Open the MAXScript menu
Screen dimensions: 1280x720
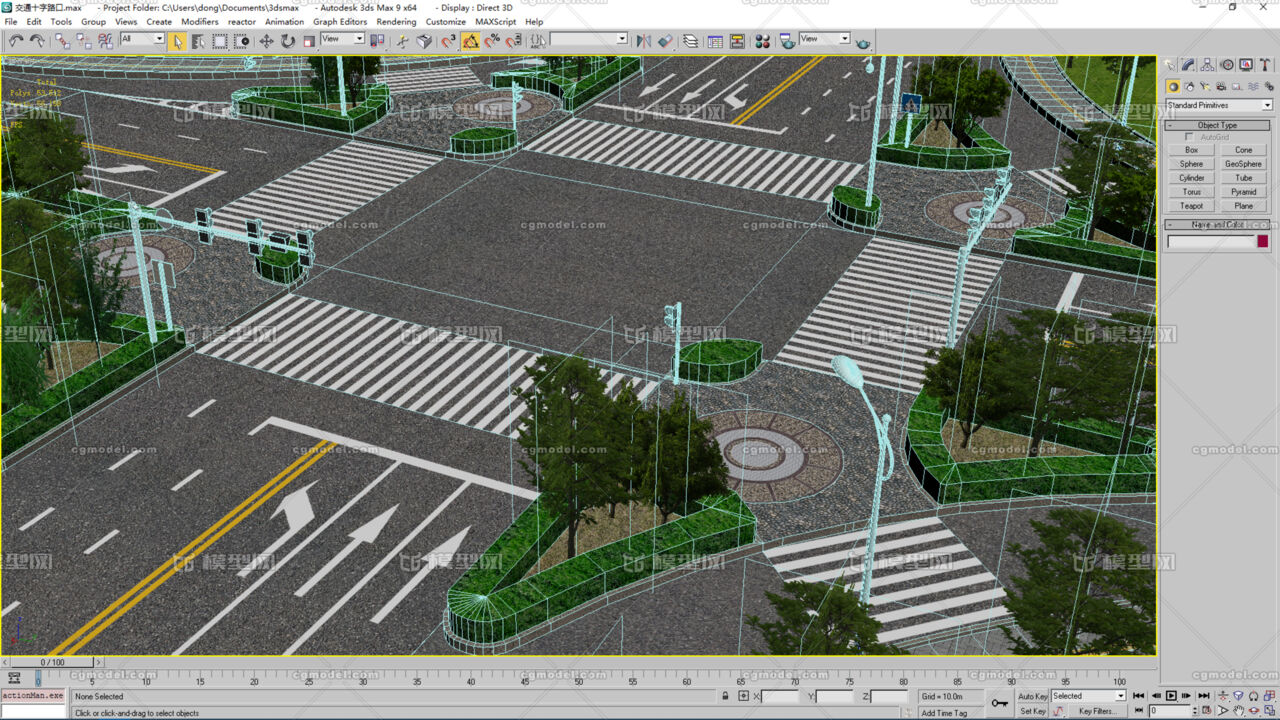(496, 21)
